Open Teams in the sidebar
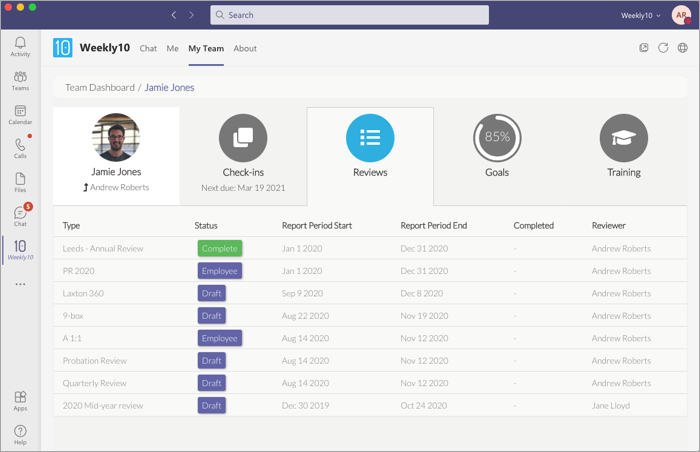The image size is (700, 452). (20, 81)
